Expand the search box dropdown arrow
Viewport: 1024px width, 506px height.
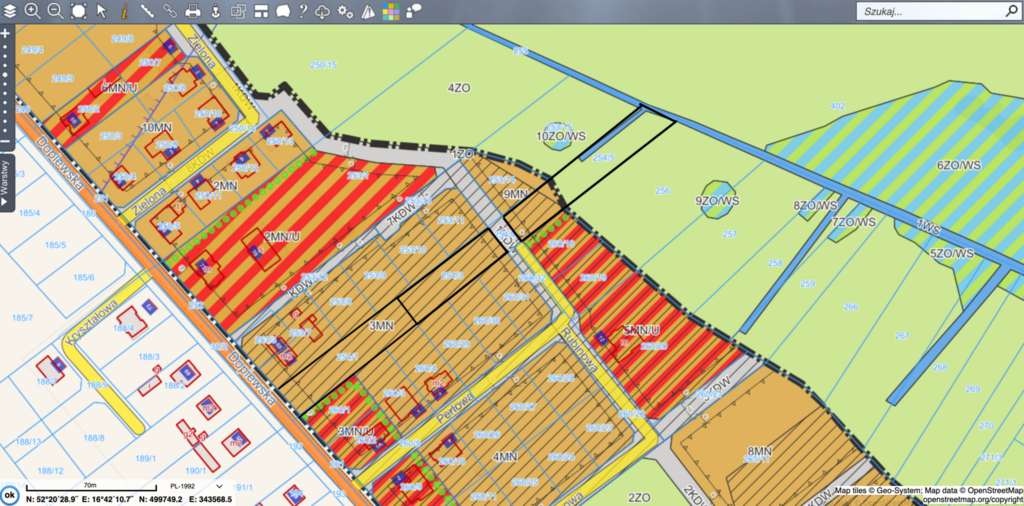(1011, 12)
